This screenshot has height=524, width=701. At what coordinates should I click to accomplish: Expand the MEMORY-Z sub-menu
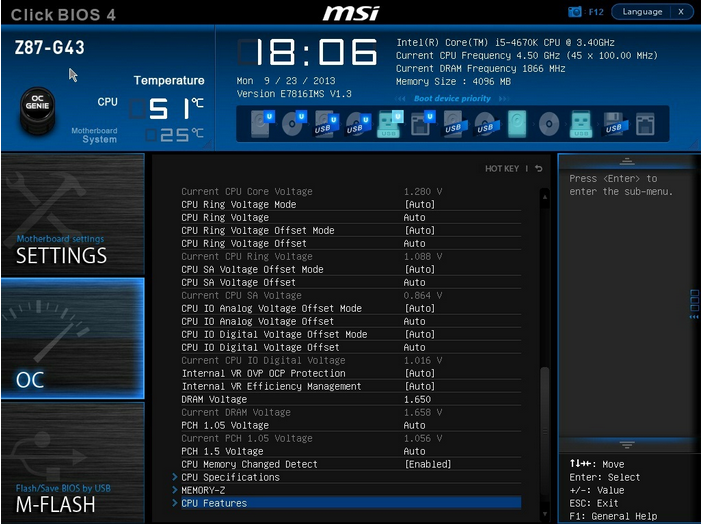coord(347,490)
